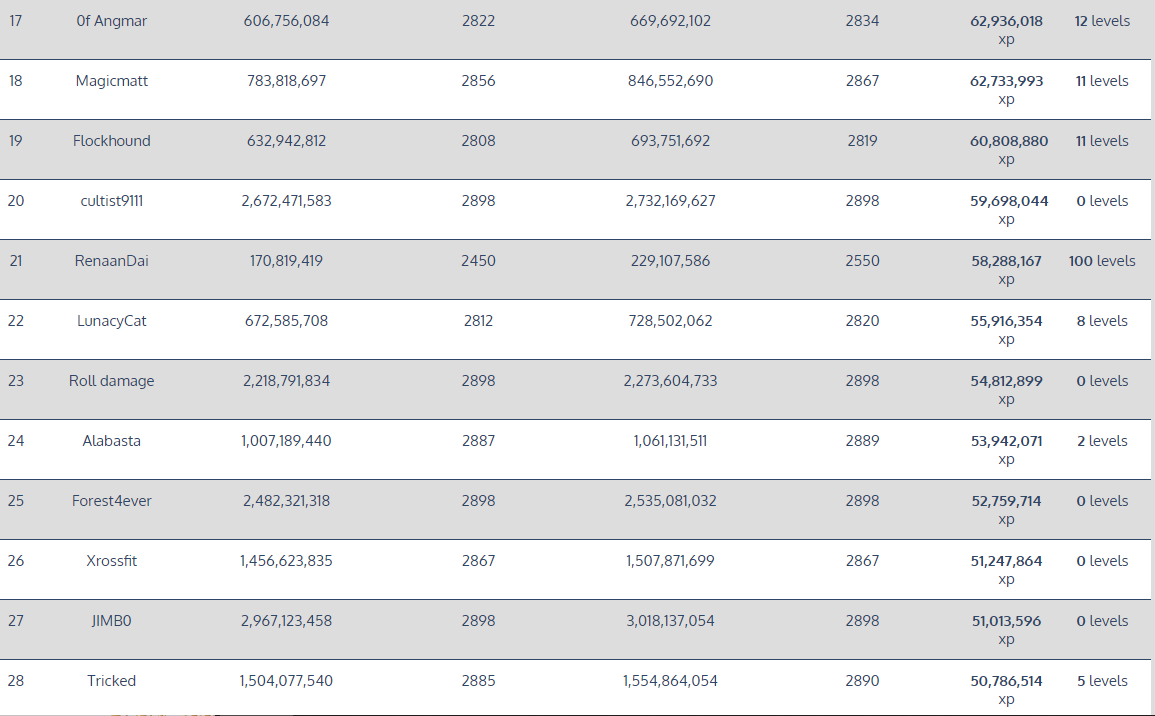Open the Roll damage player entry

pos(111,381)
